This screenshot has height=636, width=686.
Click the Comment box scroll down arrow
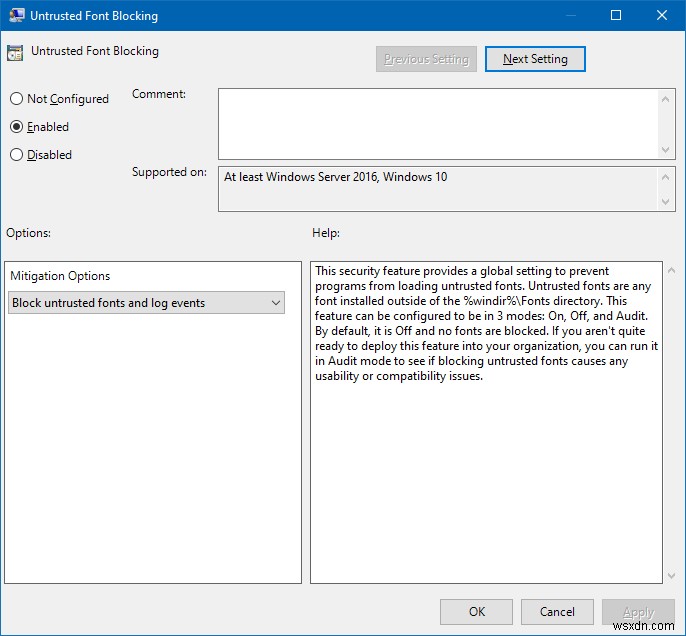click(665, 150)
